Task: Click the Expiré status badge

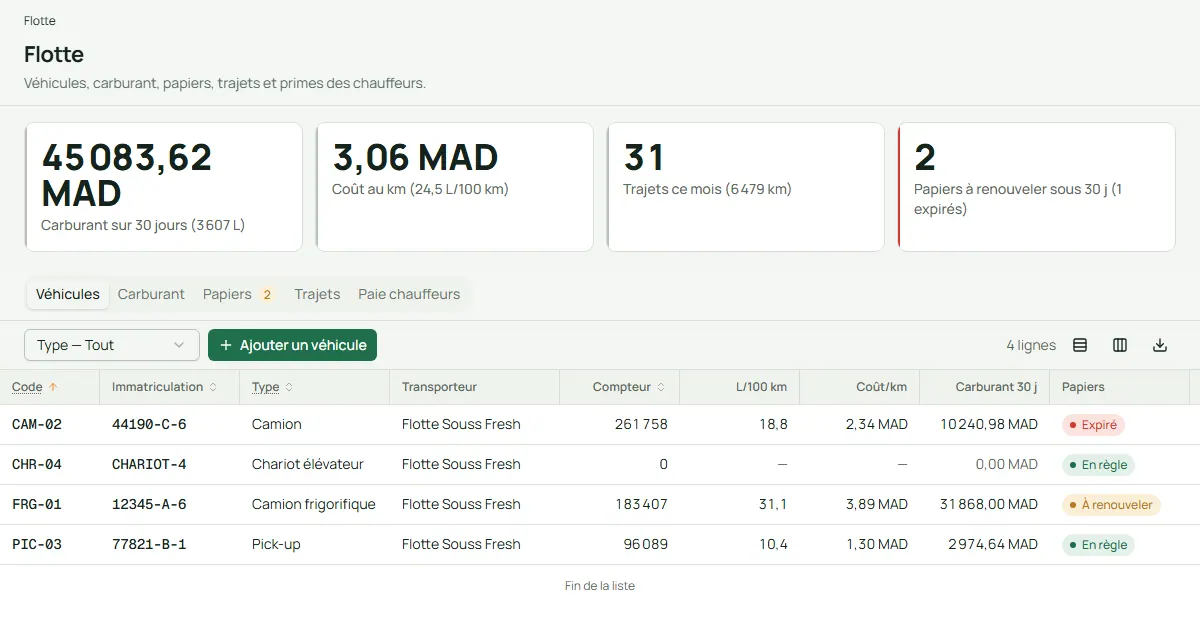Action: [1093, 425]
